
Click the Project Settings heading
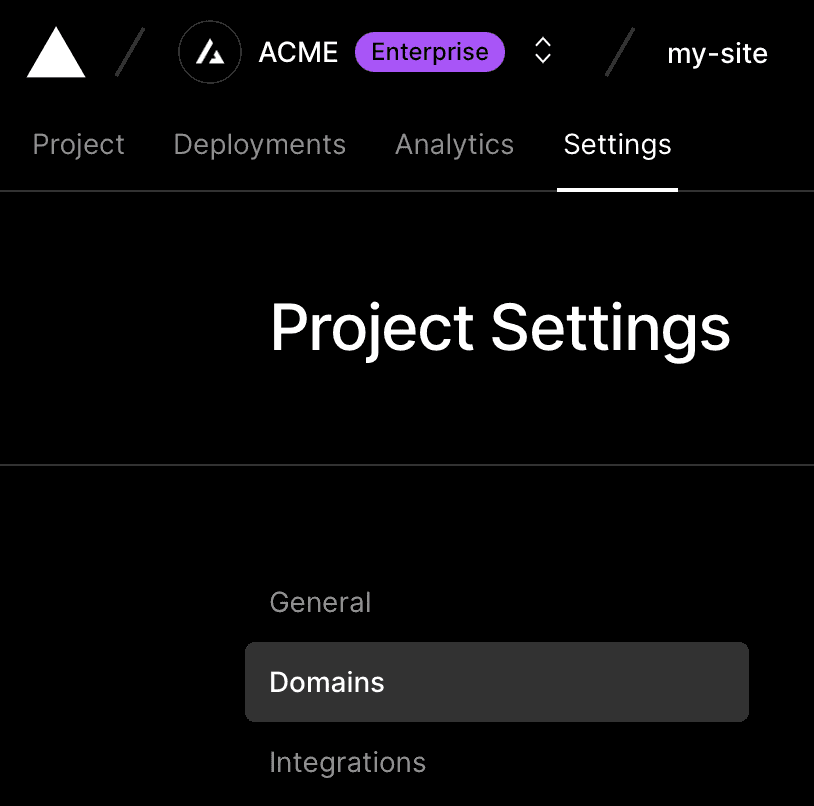click(500, 328)
